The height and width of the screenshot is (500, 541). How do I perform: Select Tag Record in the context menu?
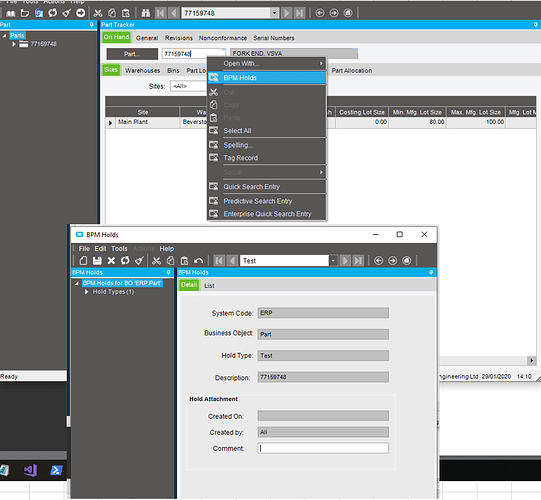click(240, 158)
